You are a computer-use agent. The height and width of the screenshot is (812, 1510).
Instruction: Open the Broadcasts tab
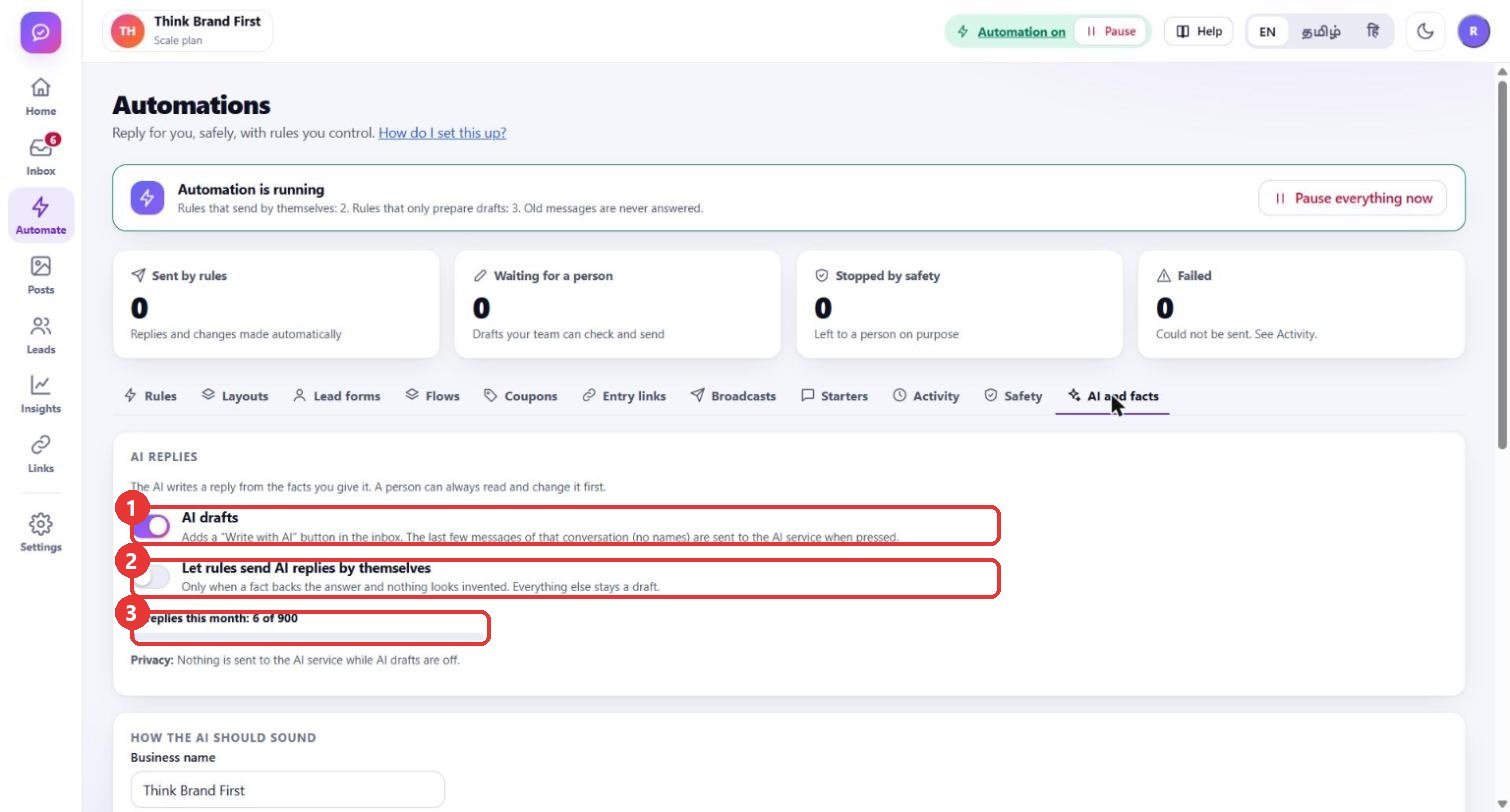pyautogui.click(x=733, y=396)
